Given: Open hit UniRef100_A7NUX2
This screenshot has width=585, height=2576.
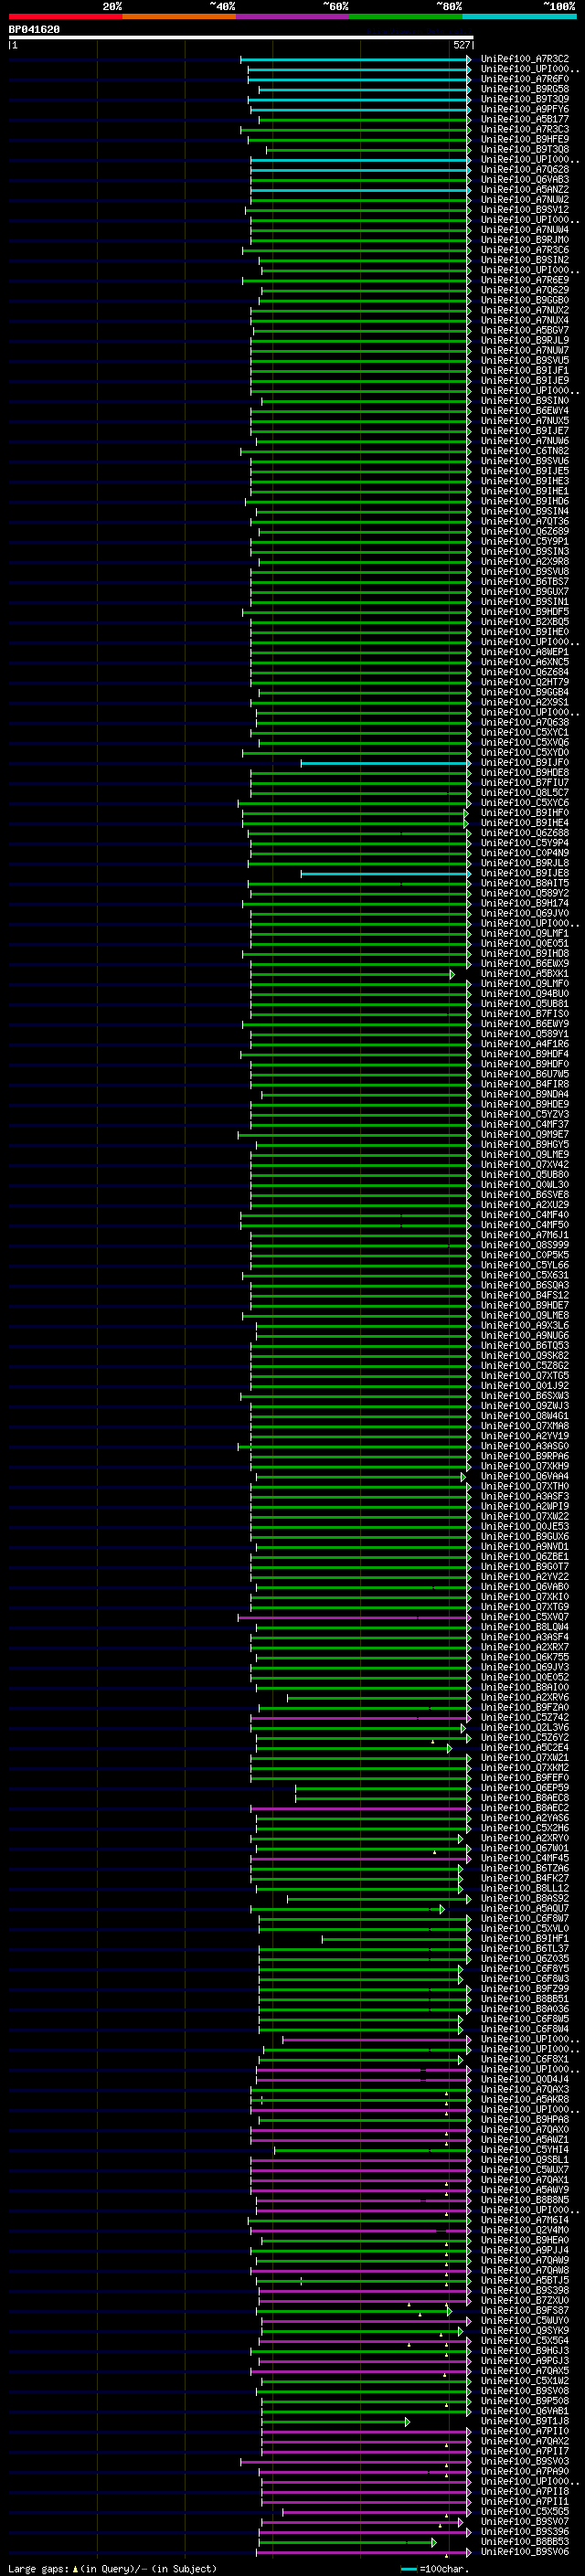Looking at the screenshot, I should (525, 310).
